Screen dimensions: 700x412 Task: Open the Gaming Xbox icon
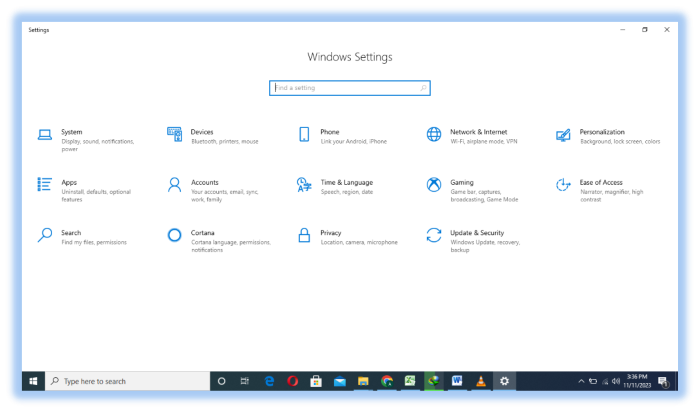(433, 184)
